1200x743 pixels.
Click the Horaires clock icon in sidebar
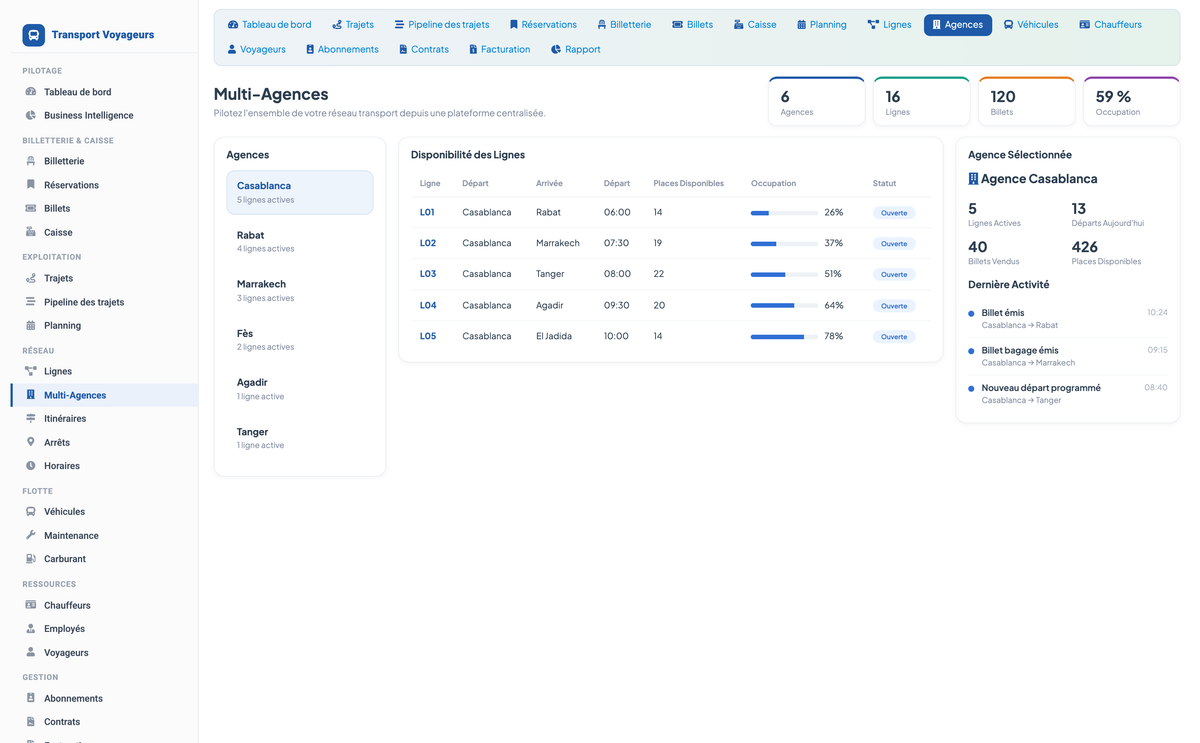(x=31, y=466)
